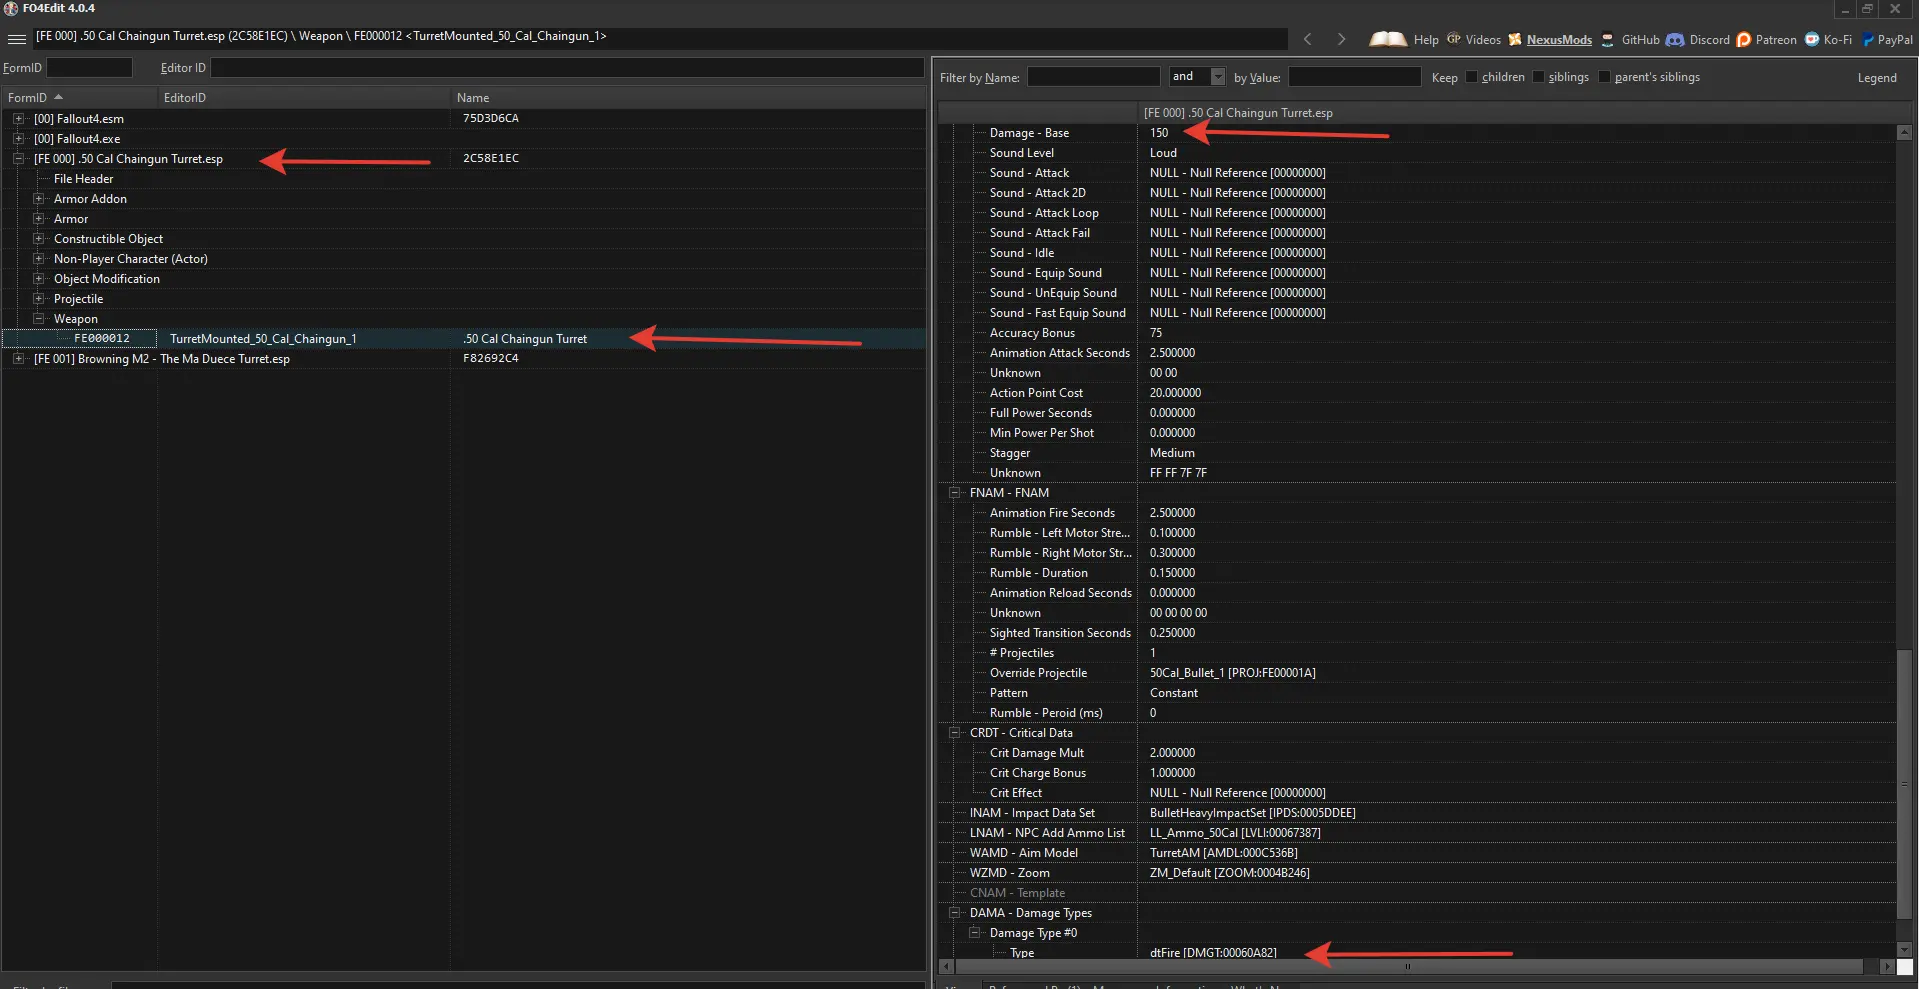Image resolution: width=1919 pixels, height=989 pixels.
Task: Sort by the EditorID column header
Action: [303, 97]
